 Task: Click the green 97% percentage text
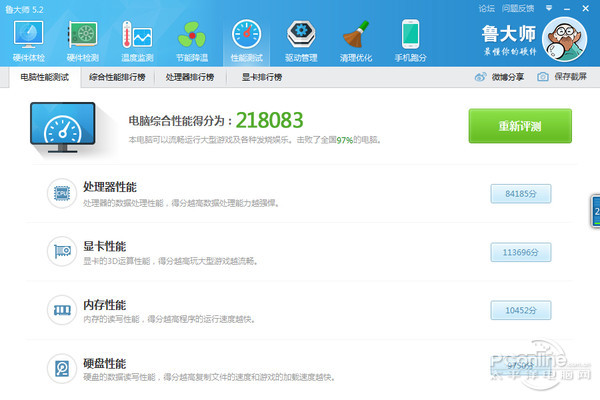(x=344, y=140)
